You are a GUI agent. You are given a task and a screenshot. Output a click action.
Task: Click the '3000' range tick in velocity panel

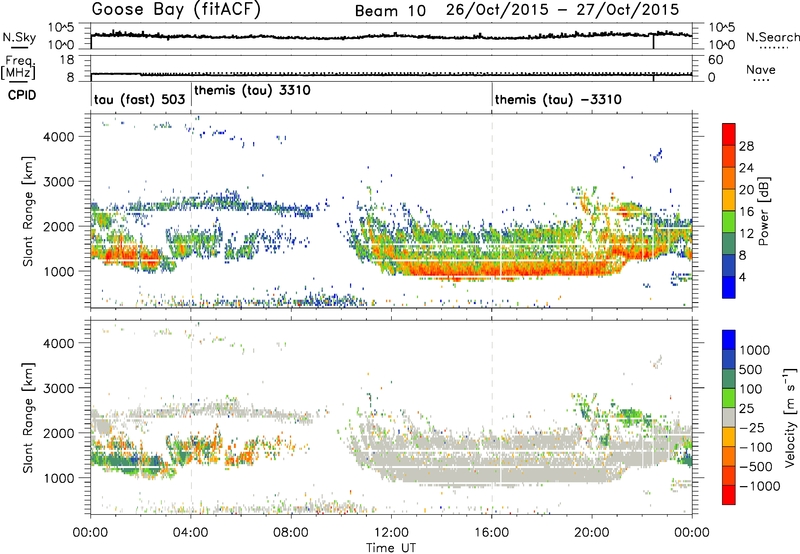(59, 388)
